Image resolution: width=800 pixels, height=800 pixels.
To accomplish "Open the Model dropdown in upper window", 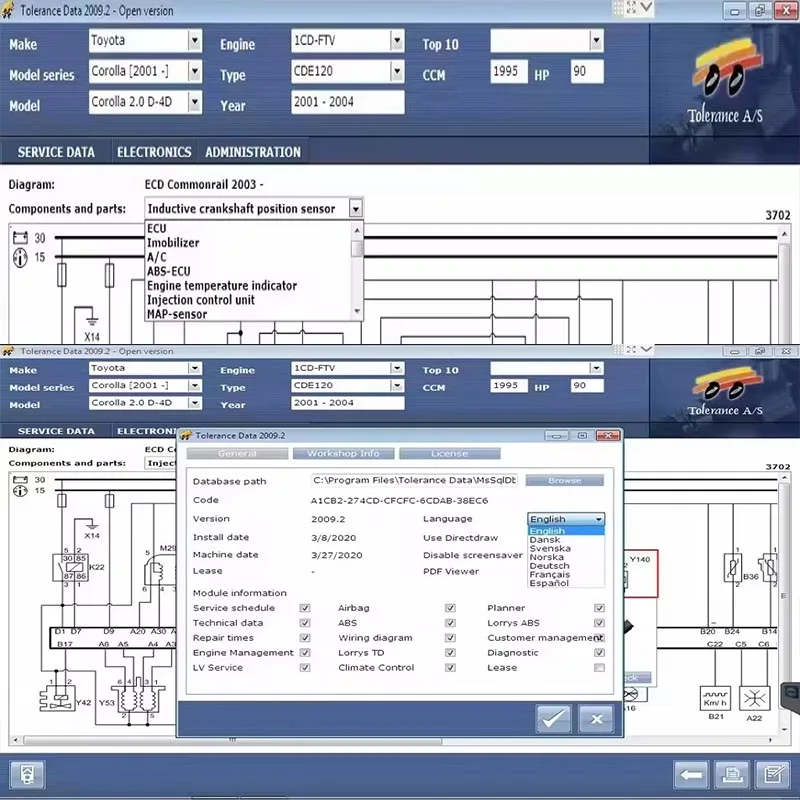I will 195,102.
